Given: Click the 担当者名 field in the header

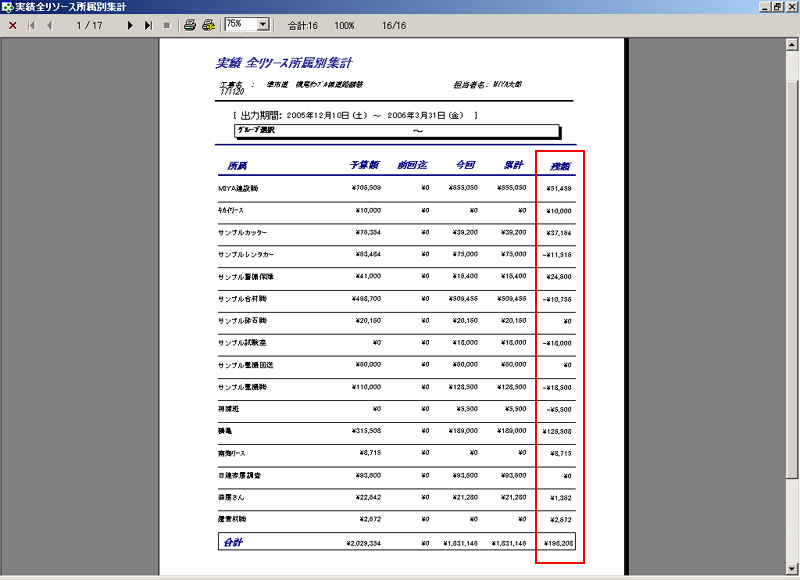Looking at the screenshot, I should pyautogui.click(x=488, y=85).
